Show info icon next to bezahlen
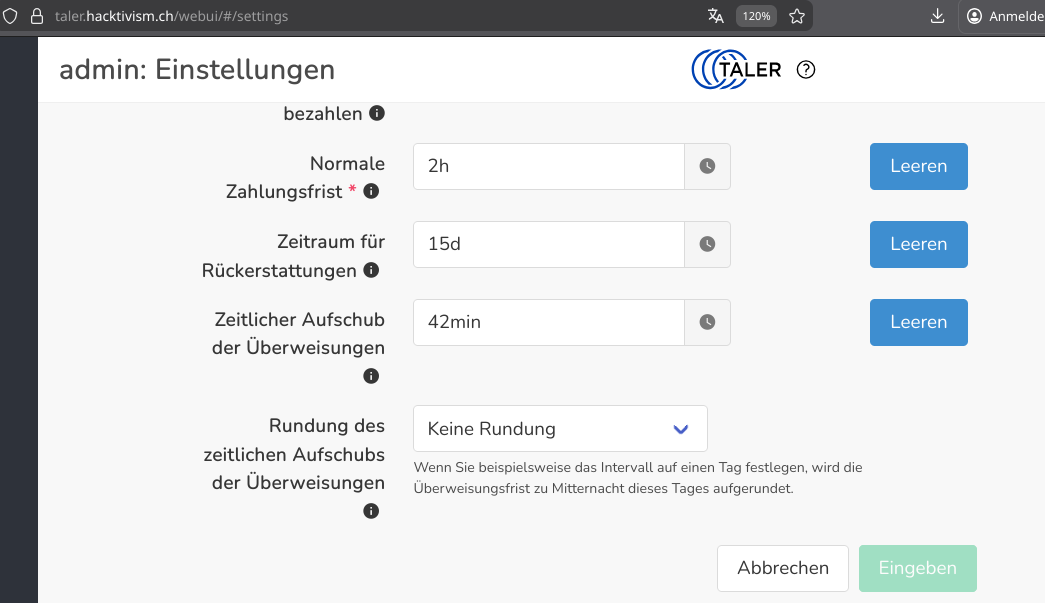1045x603 pixels. [377, 113]
